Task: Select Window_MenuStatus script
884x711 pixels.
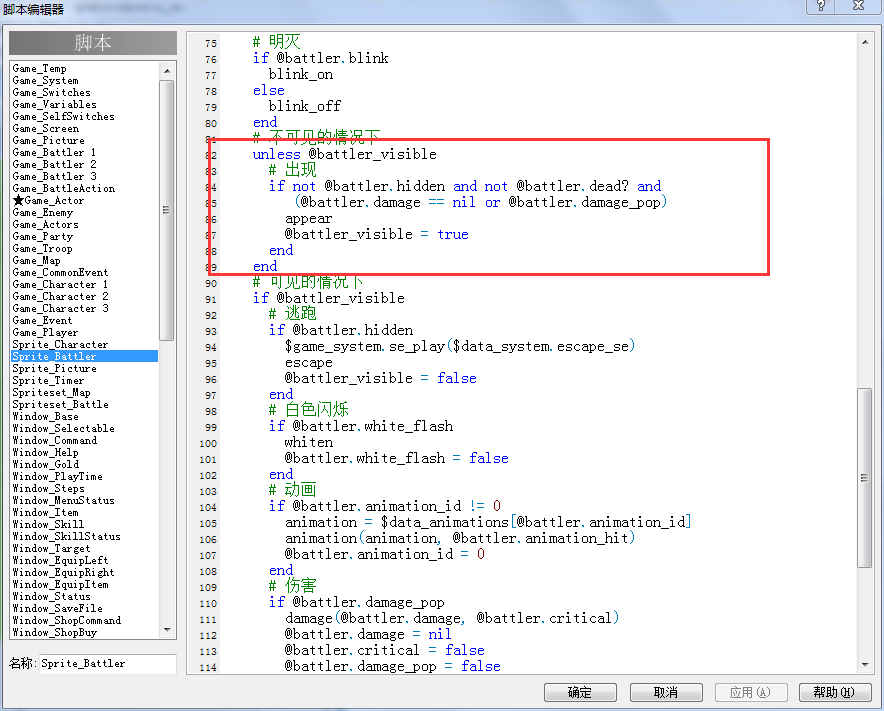Action: click(x=64, y=501)
